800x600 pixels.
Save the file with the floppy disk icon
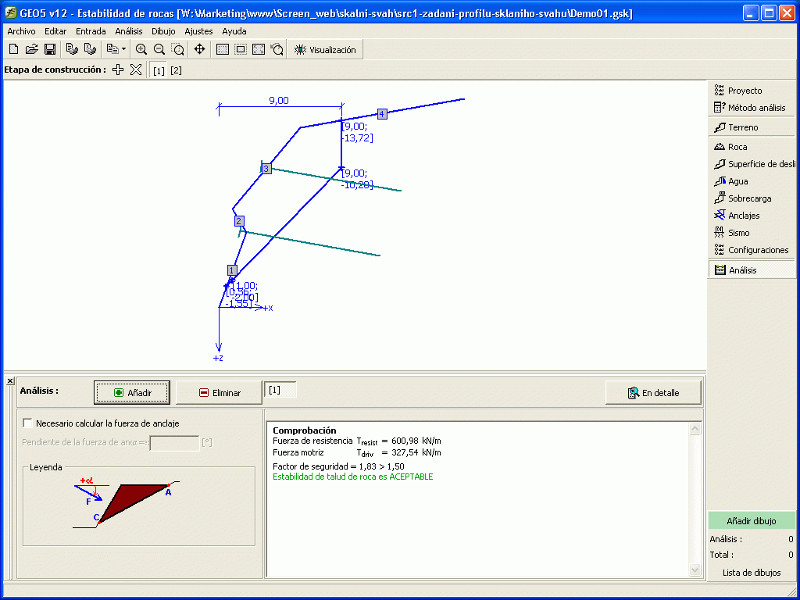tap(49, 49)
